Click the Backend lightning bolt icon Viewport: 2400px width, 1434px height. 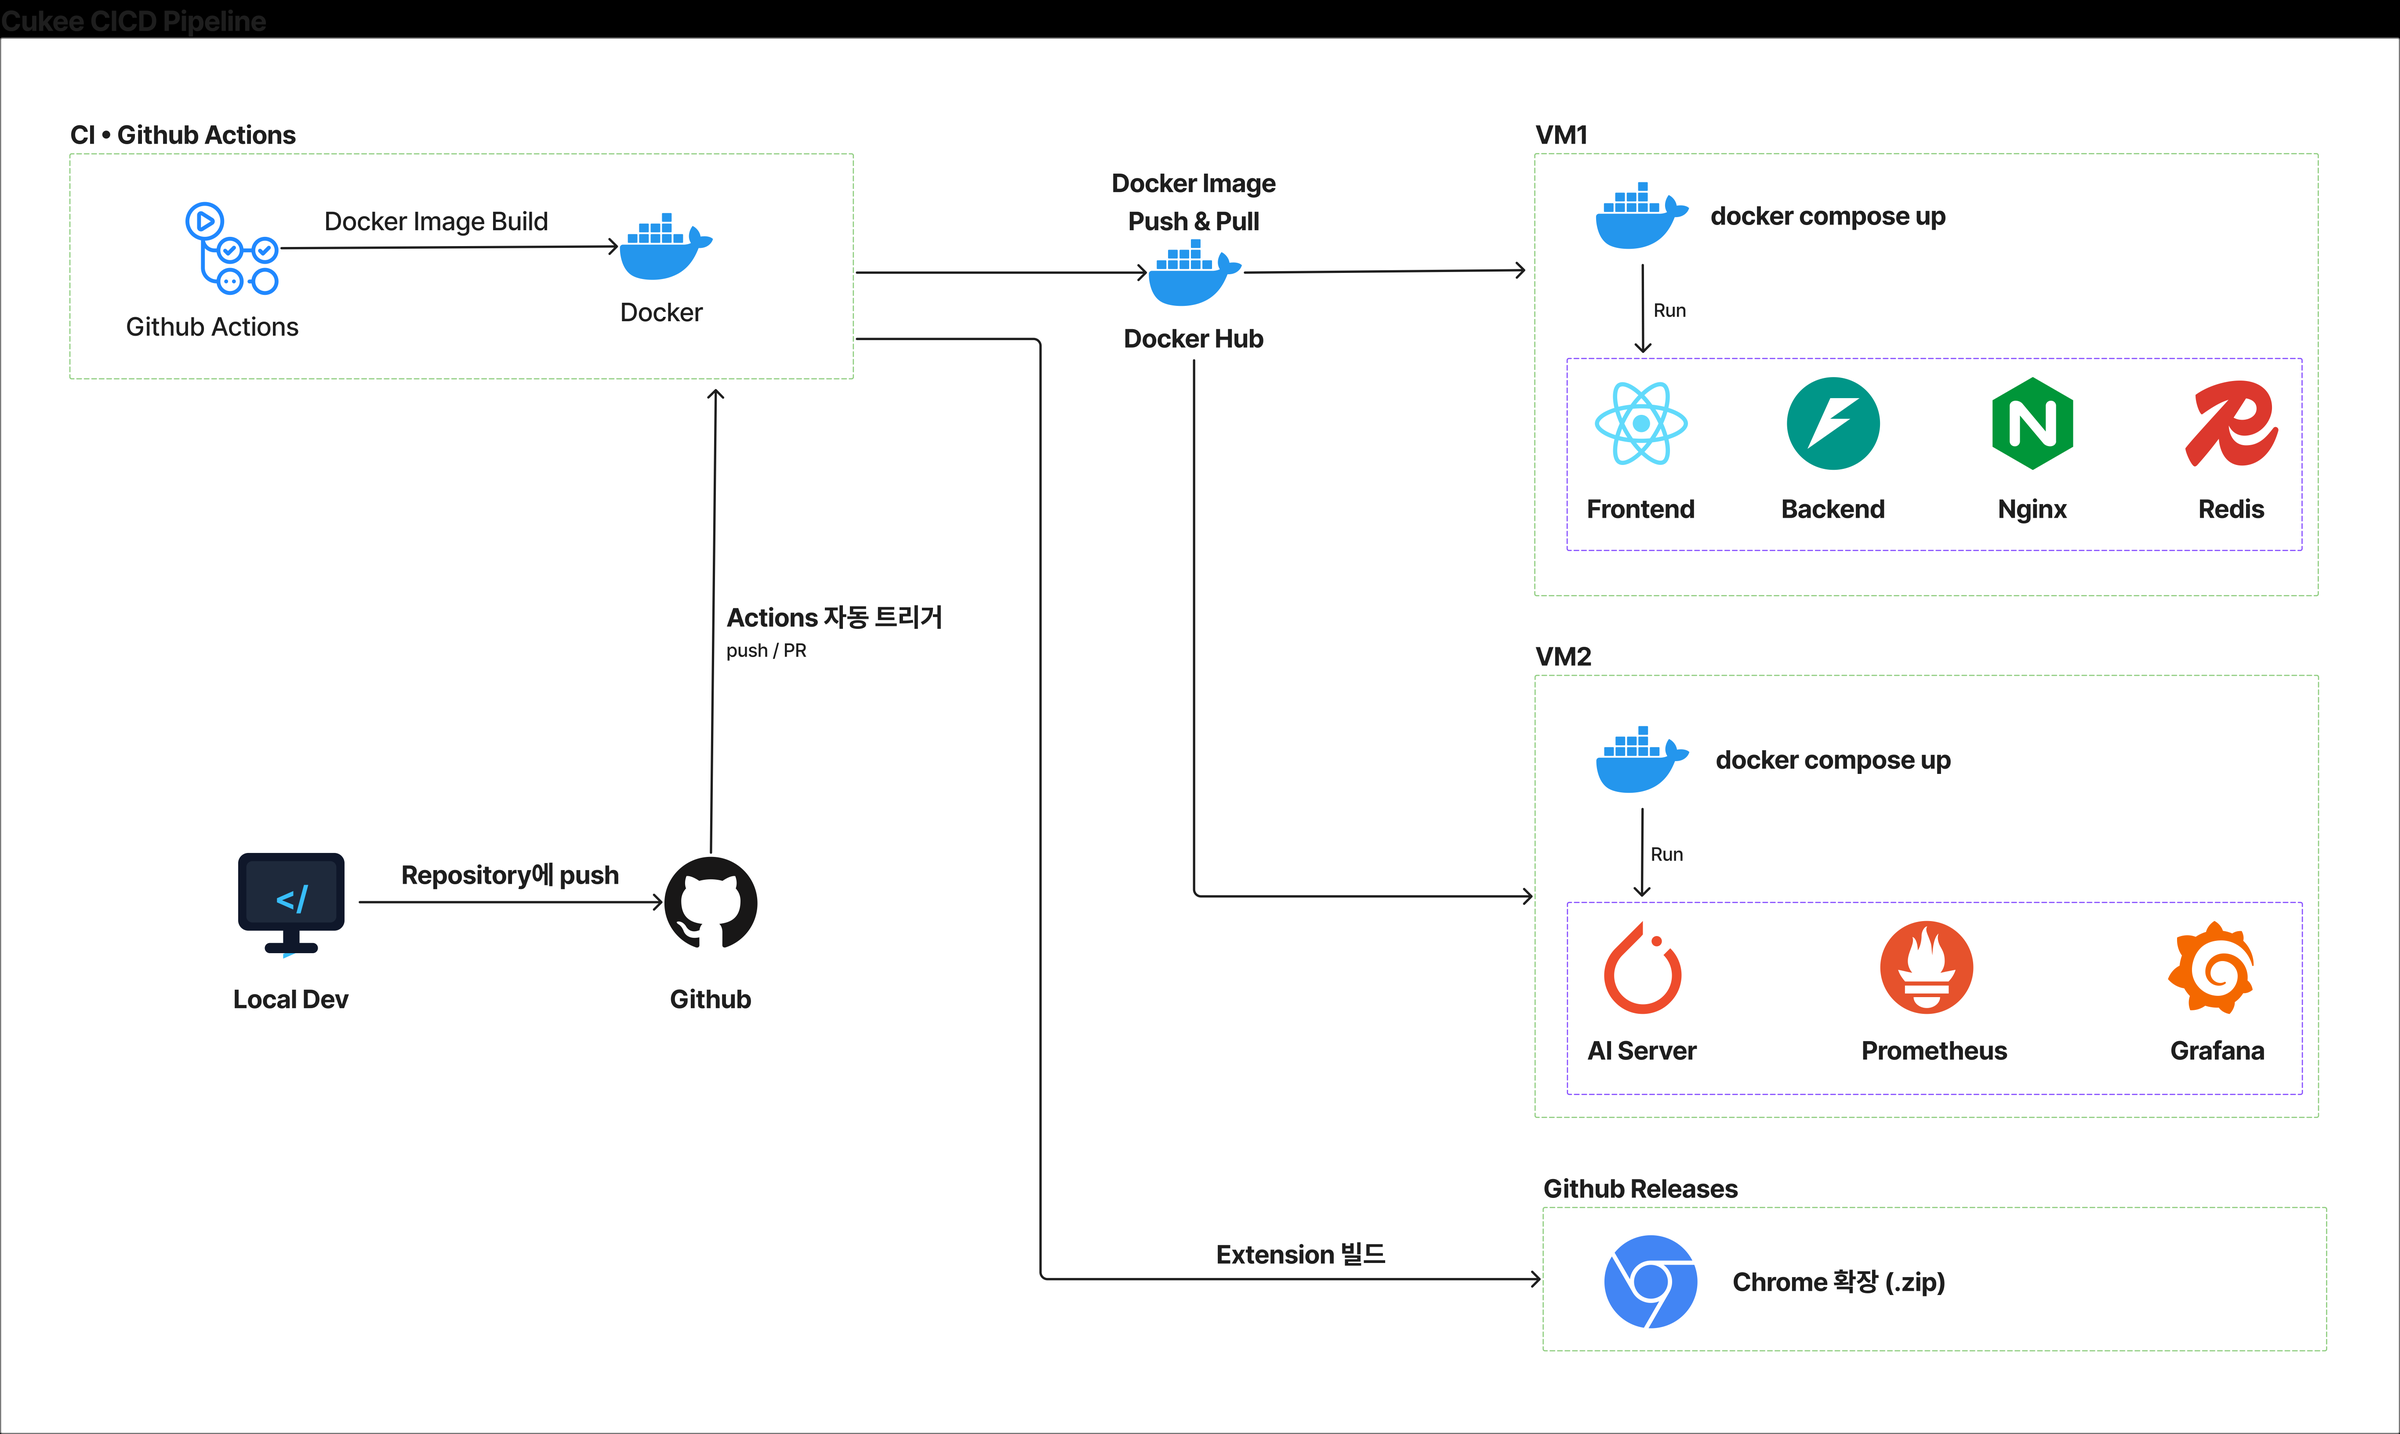1833,423
